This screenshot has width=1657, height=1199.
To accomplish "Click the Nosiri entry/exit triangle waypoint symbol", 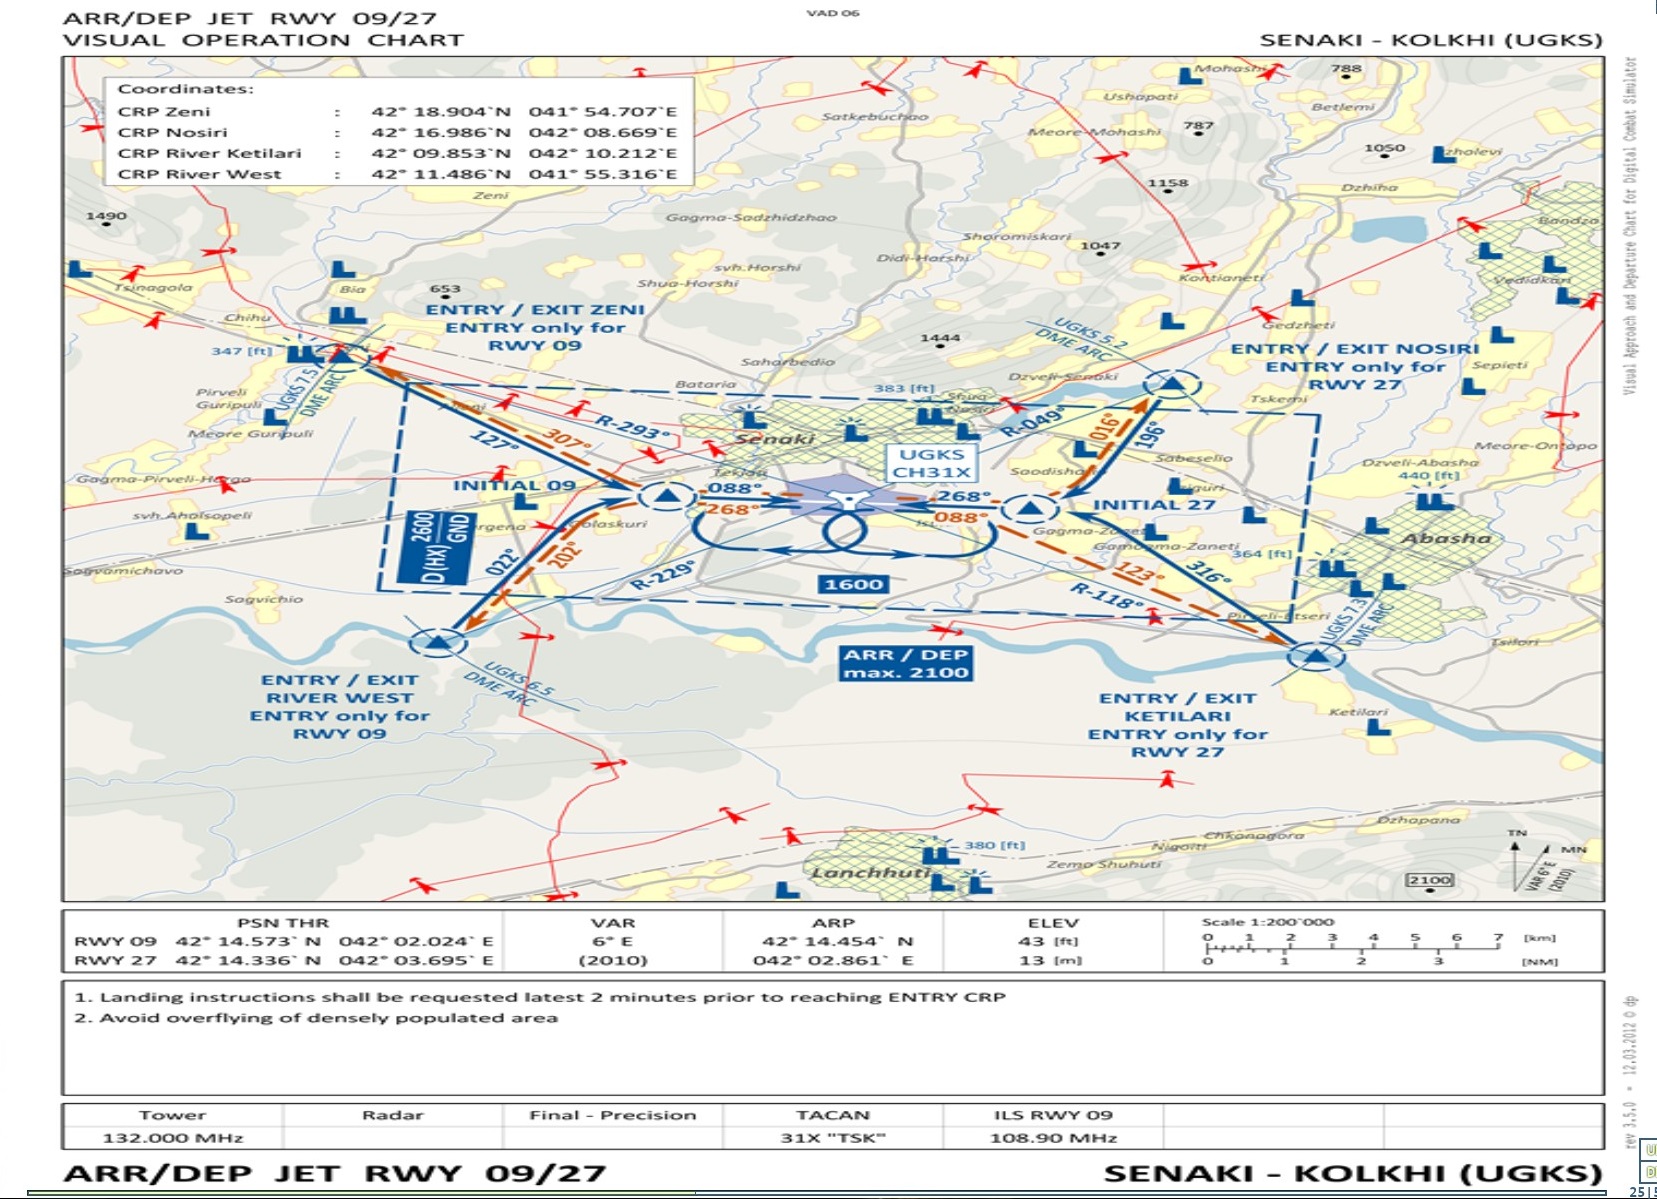I will [x=1171, y=384].
